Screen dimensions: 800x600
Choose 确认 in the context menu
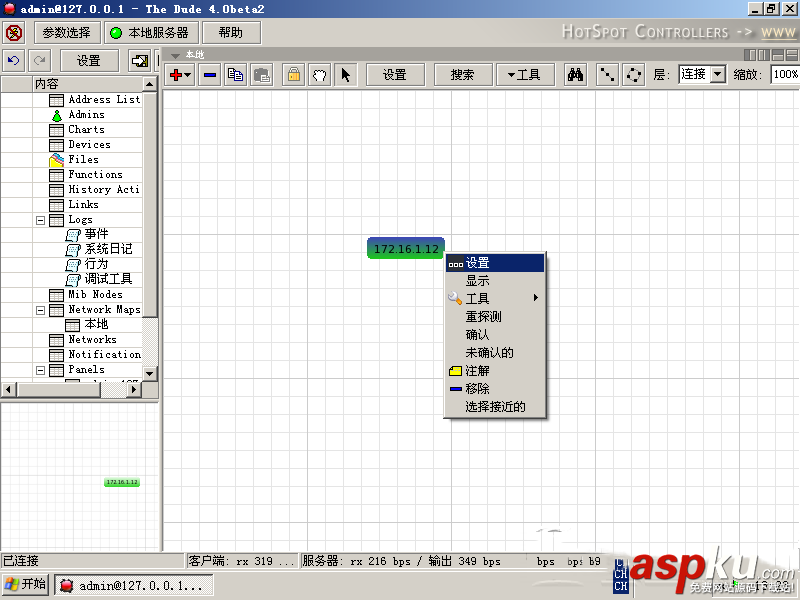coord(495,335)
